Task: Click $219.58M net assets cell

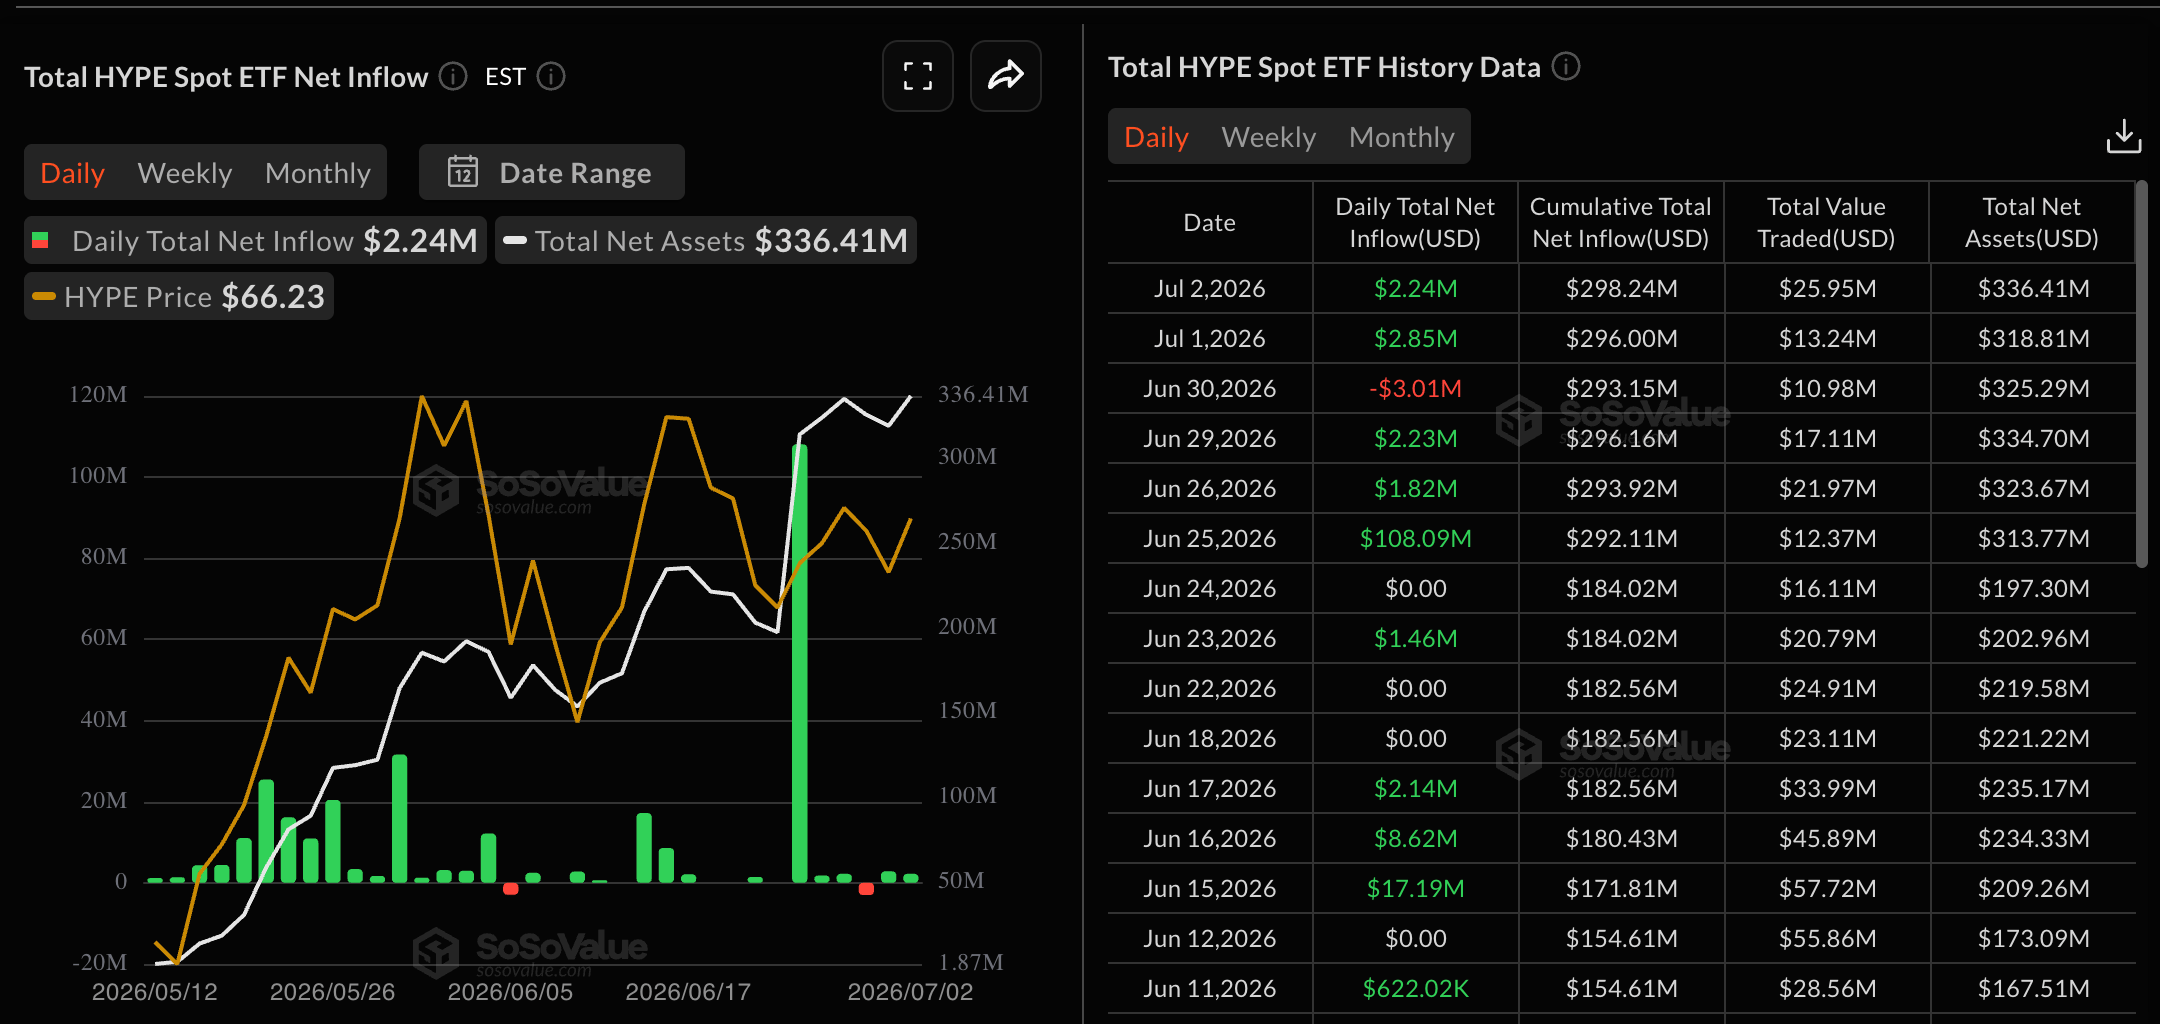Action: pyautogui.click(x=2033, y=689)
